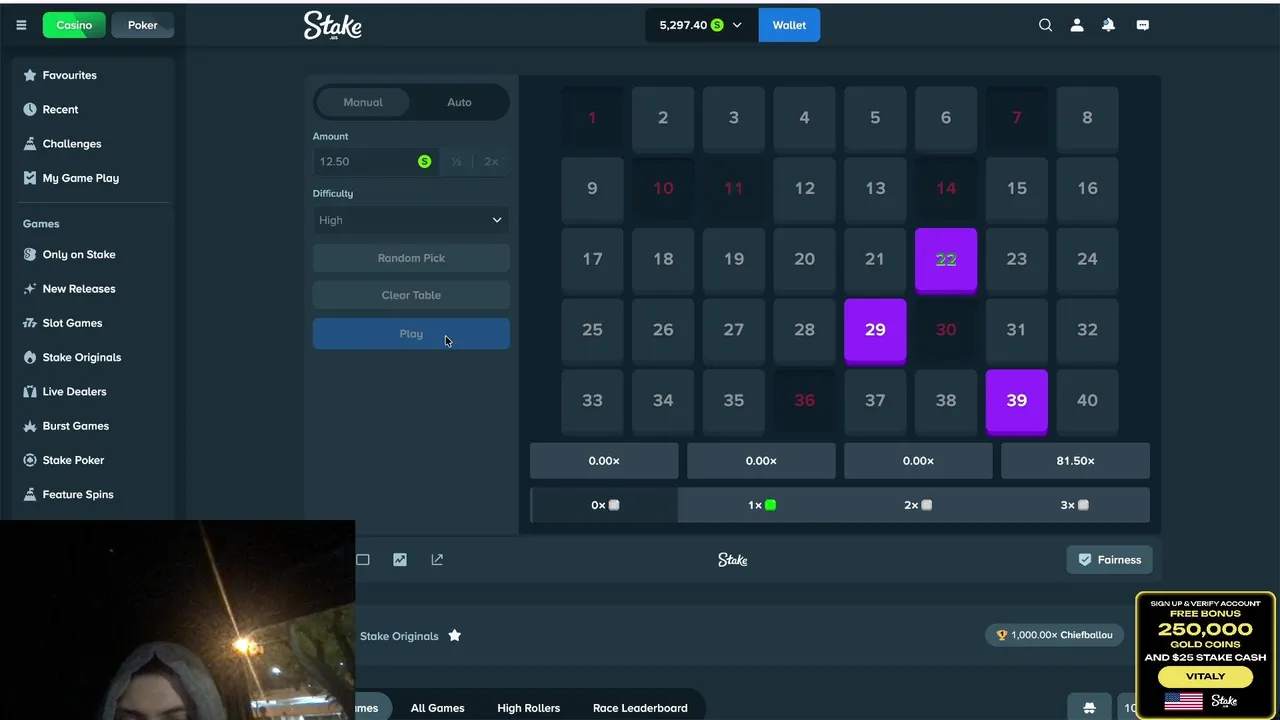
Task: Open the search magnifier icon
Action: (1045, 25)
